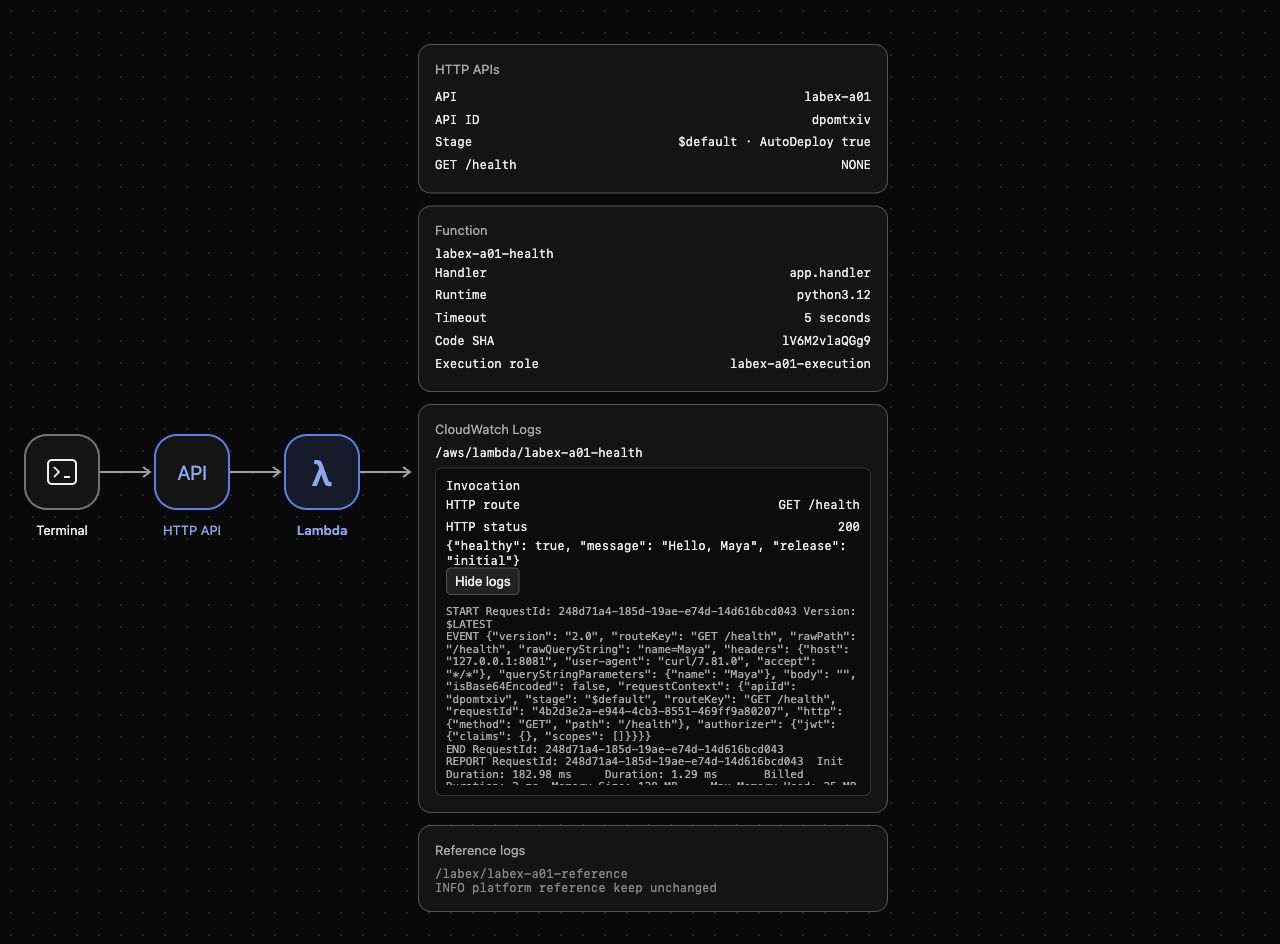Click the HTTP APIs panel heading

(x=467, y=70)
